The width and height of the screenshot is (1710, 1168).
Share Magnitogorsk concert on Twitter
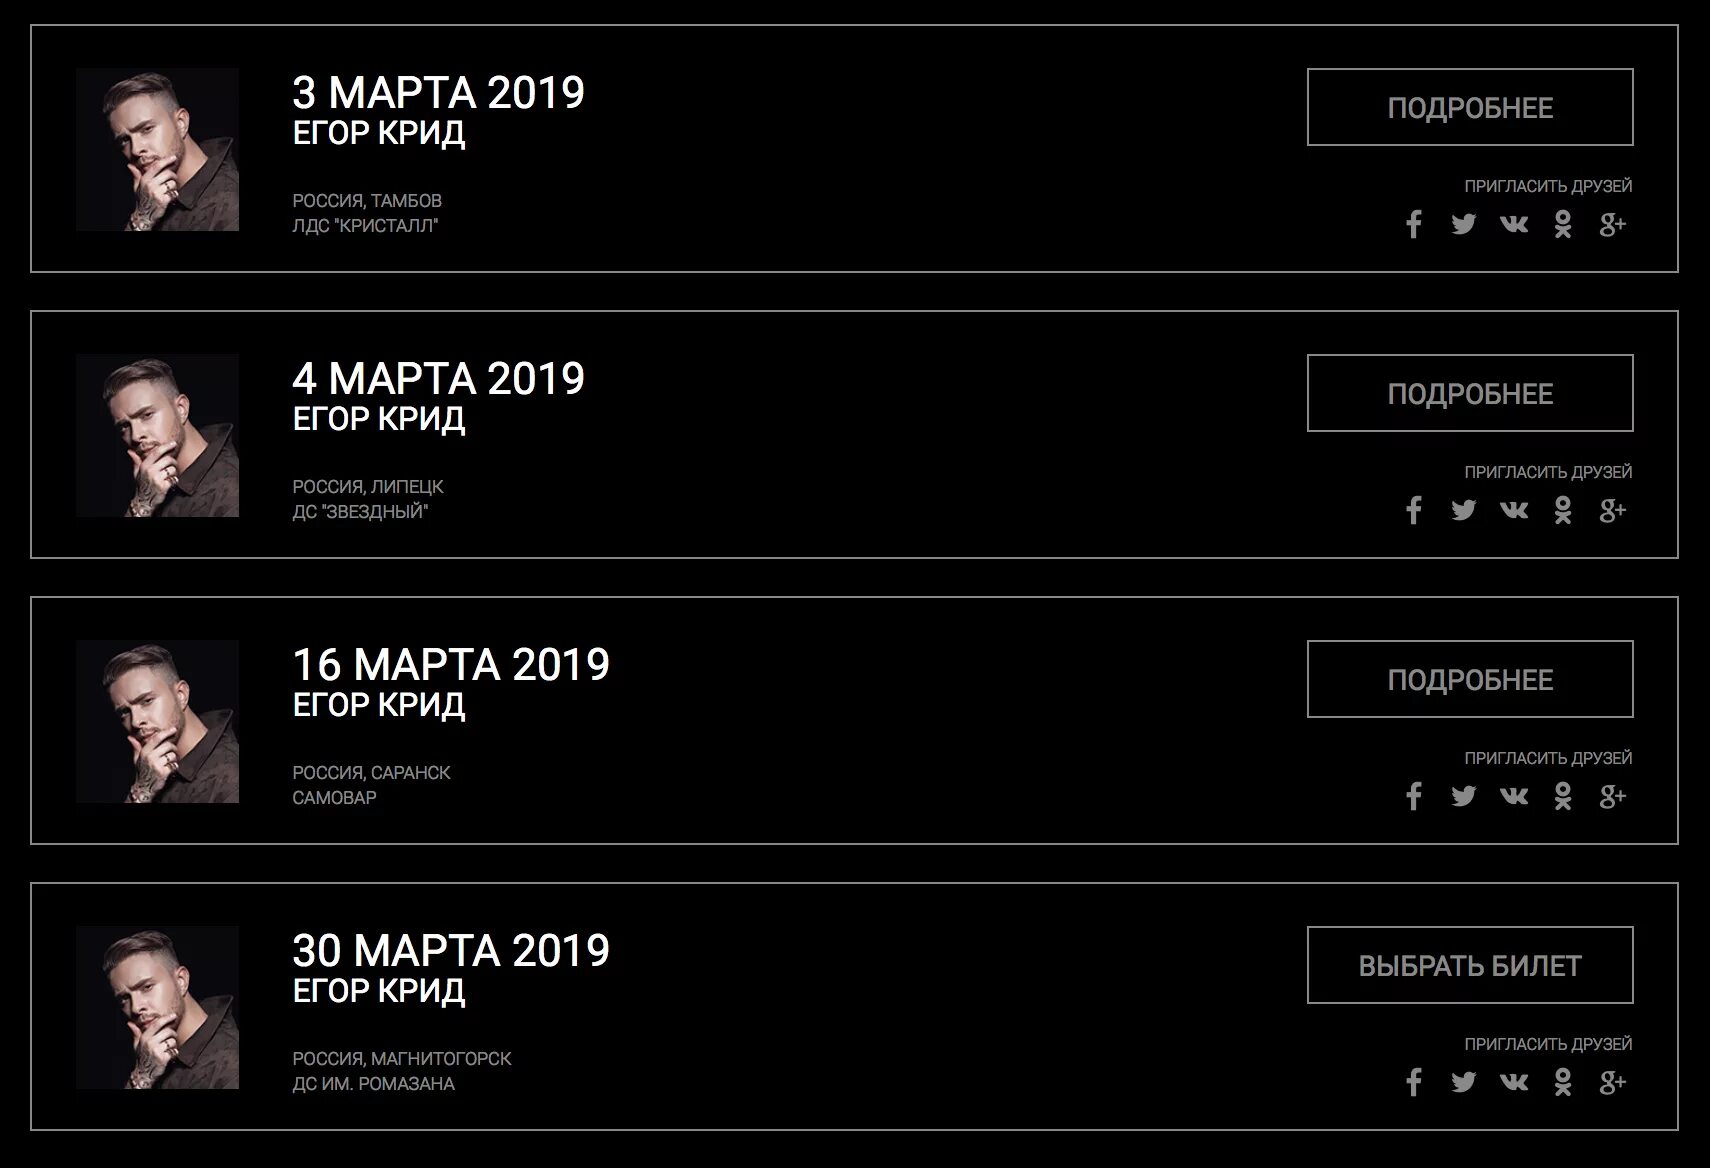(x=1463, y=1082)
